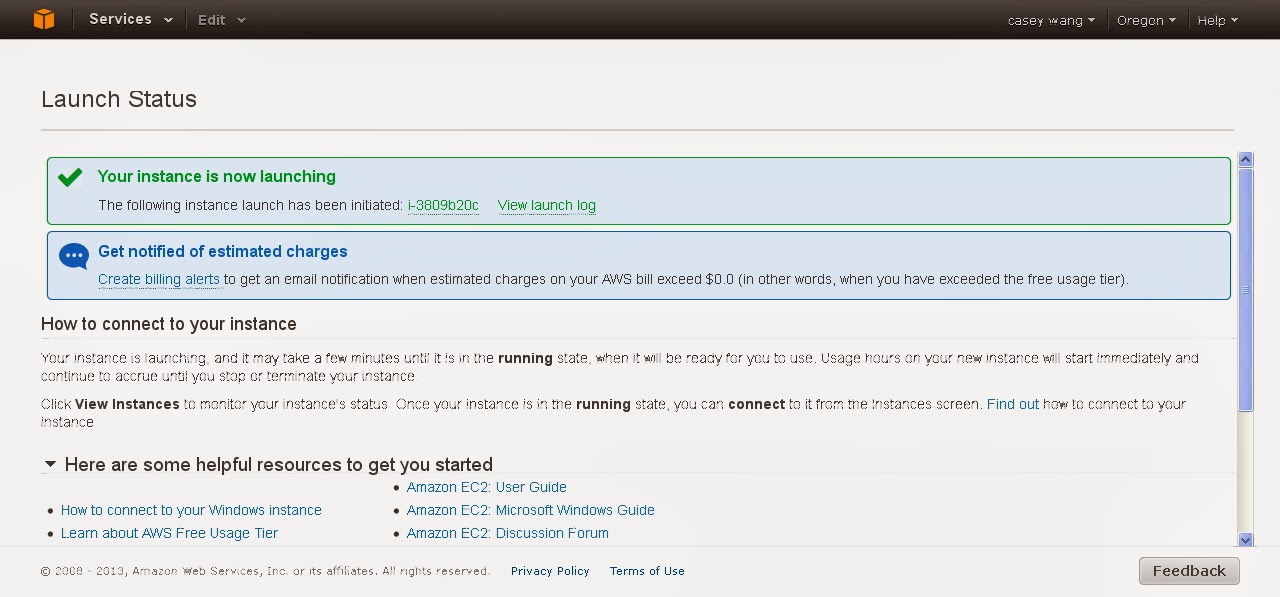Open Learn about AWS Free Usage Tier
The width and height of the screenshot is (1280, 597).
click(169, 533)
